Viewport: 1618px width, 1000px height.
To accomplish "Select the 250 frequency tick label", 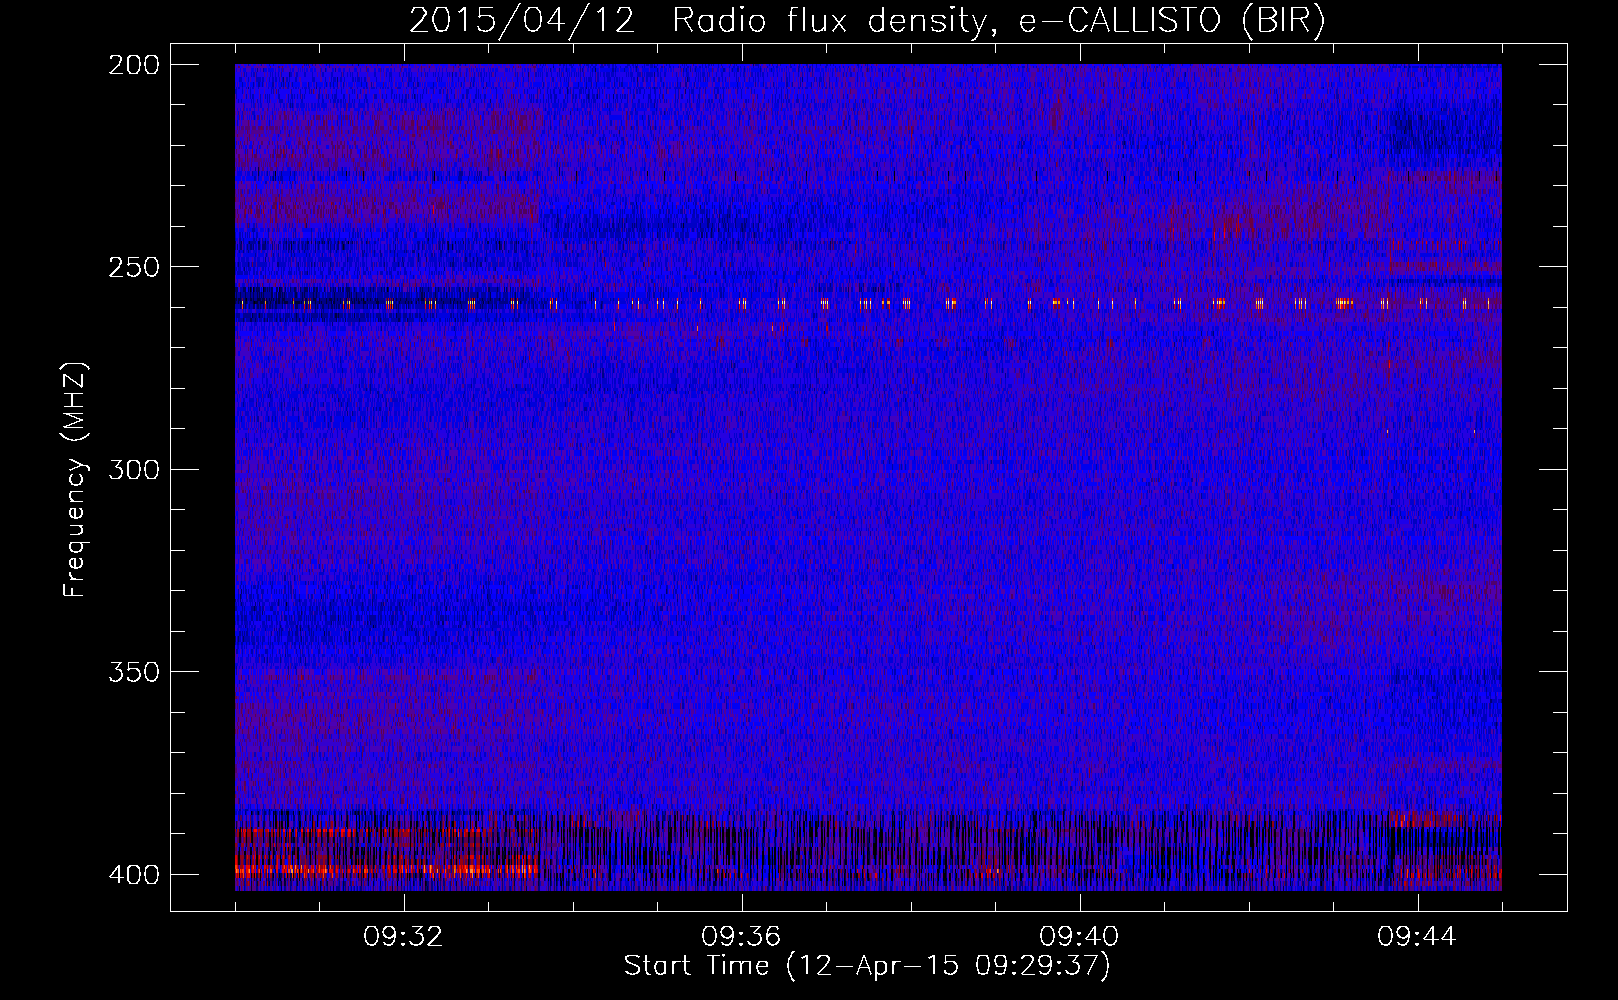I will click(x=134, y=267).
